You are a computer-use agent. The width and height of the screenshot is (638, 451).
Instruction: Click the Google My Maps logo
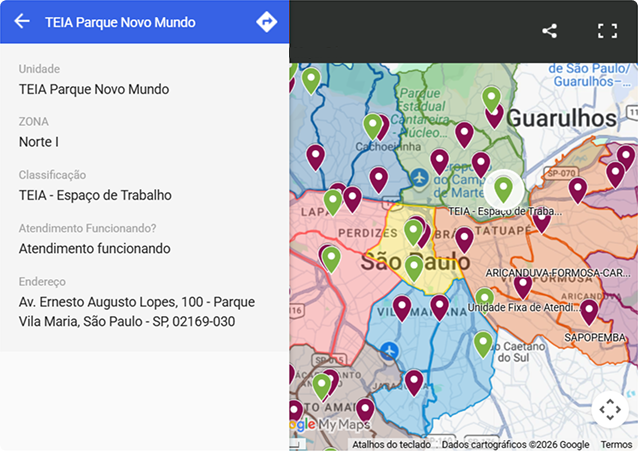pos(330,425)
